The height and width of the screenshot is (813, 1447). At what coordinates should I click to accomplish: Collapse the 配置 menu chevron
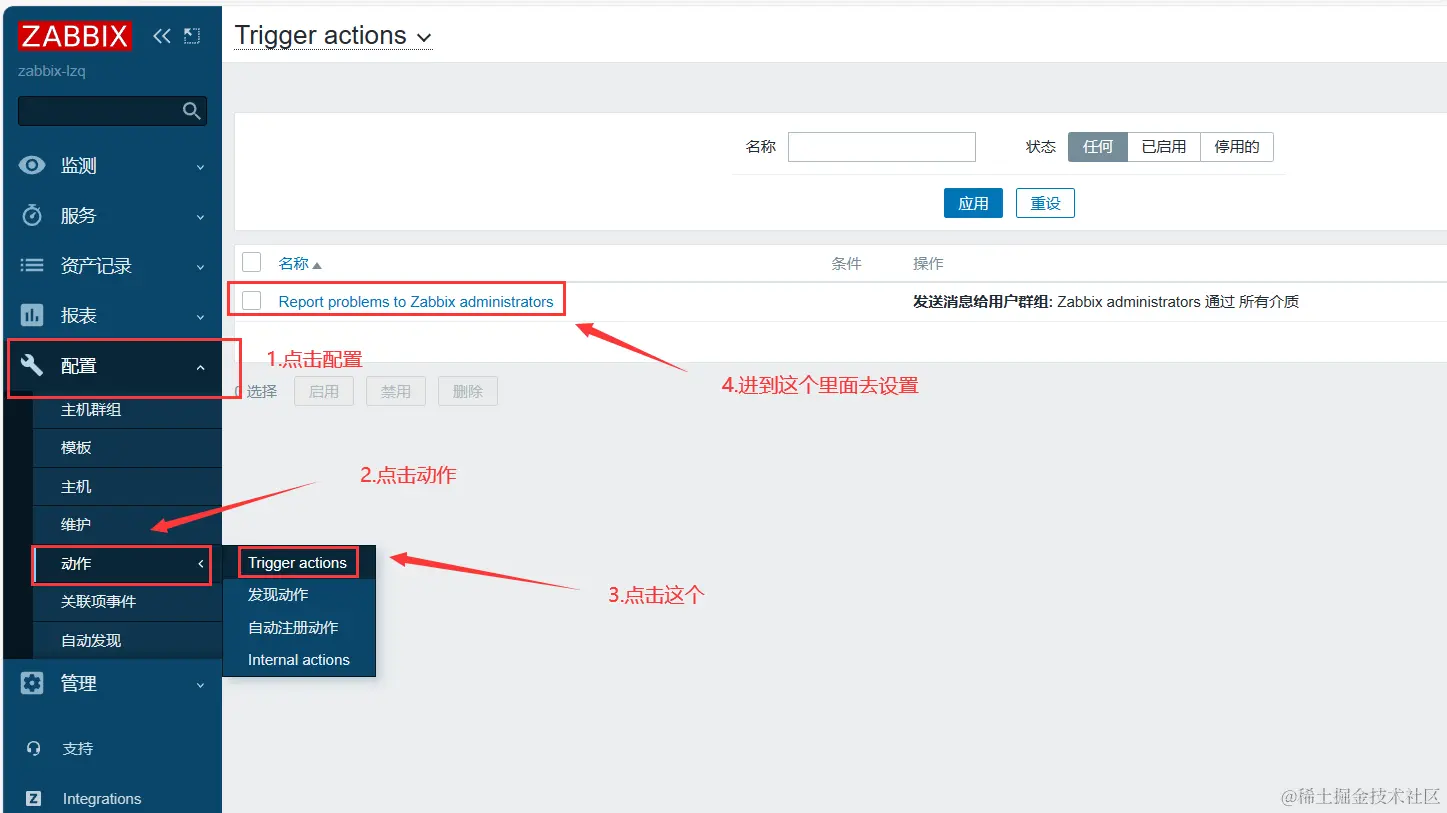[200, 367]
